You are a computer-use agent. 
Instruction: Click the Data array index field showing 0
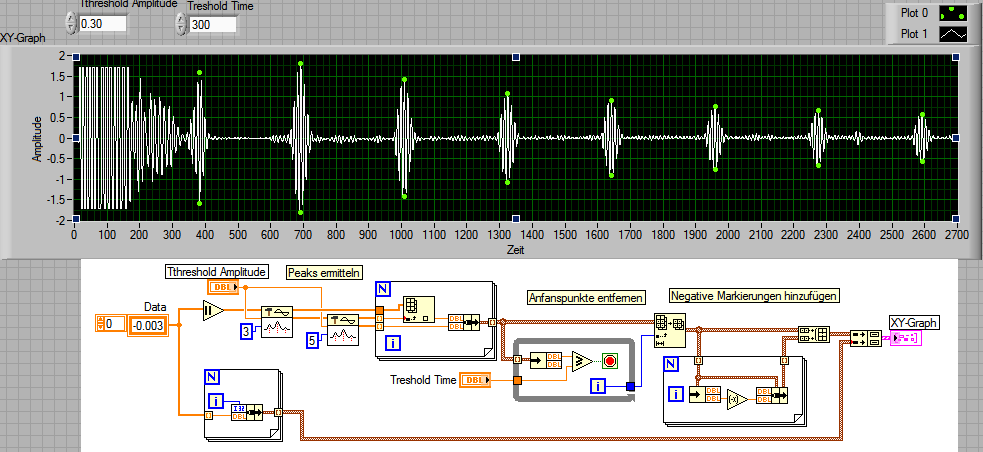pos(115,323)
